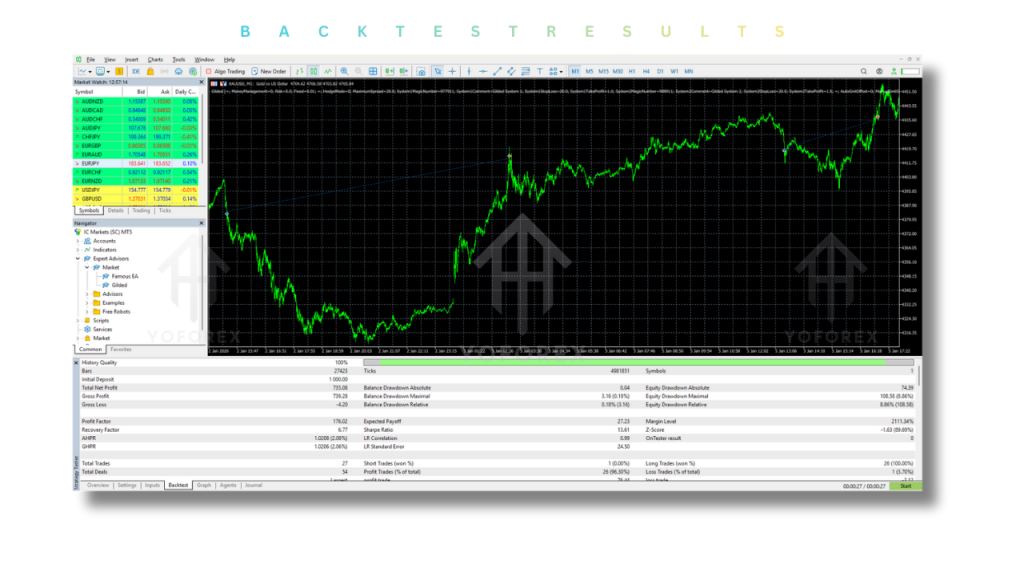The height and width of the screenshot is (576, 1024).
Task: Select the M1 timeframe
Action: 575,72
